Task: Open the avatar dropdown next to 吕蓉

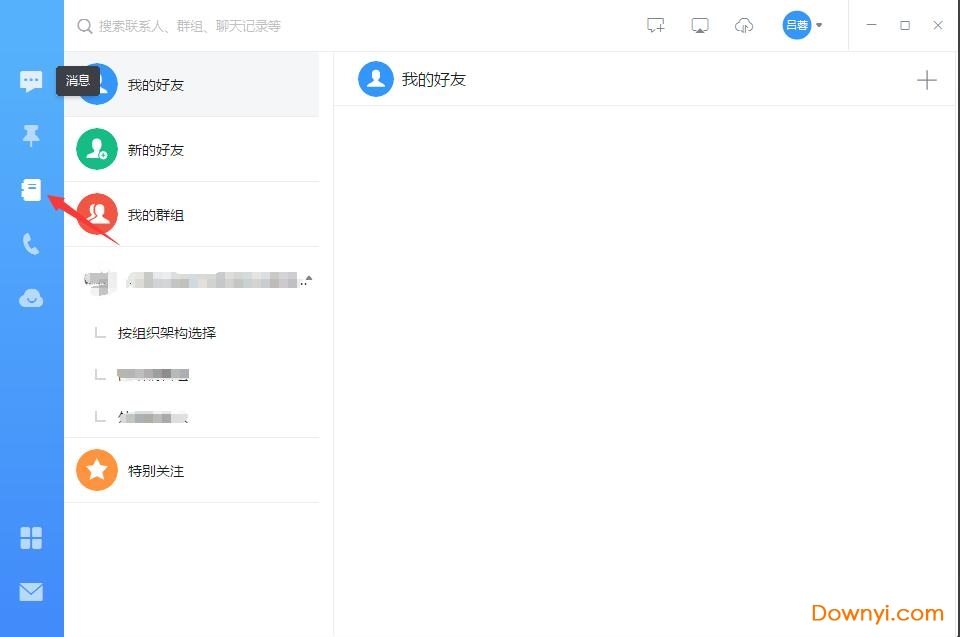Action: (820, 25)
